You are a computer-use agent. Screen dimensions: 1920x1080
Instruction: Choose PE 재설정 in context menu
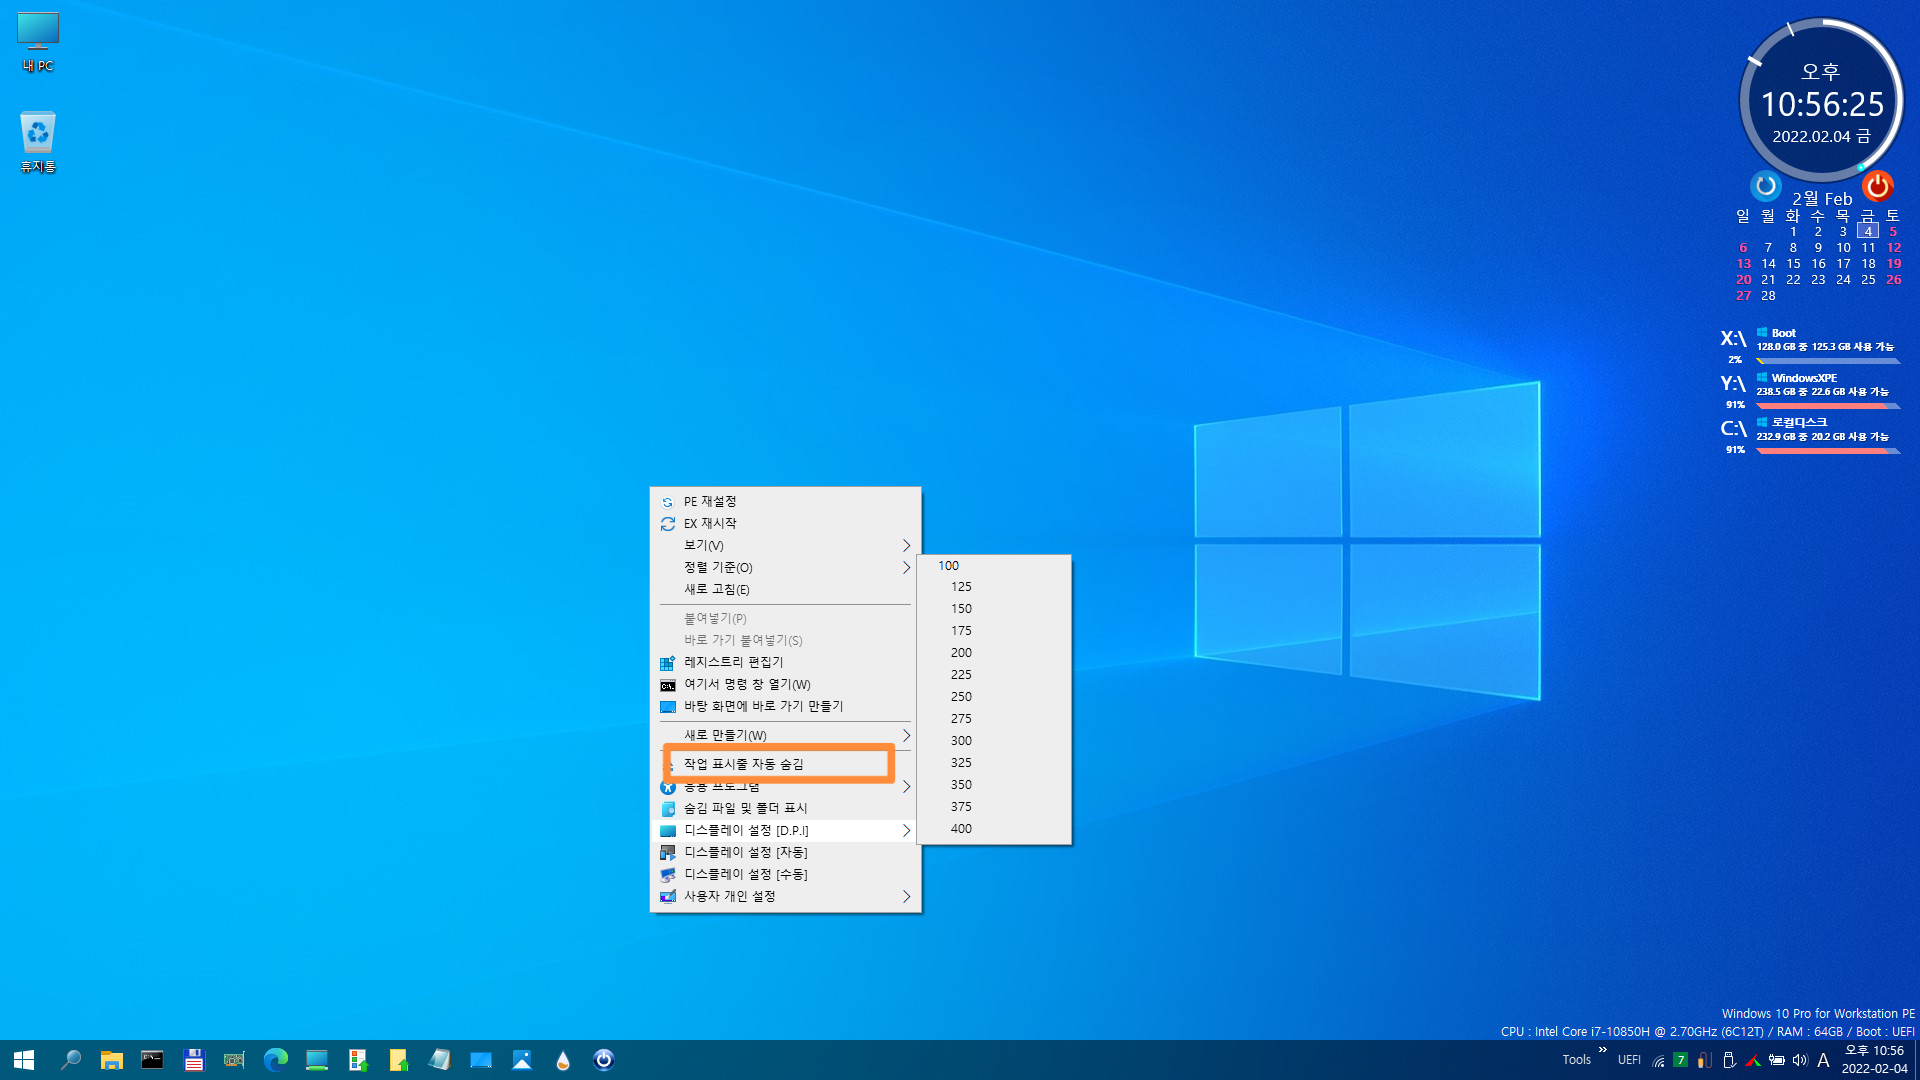(785, 502)
